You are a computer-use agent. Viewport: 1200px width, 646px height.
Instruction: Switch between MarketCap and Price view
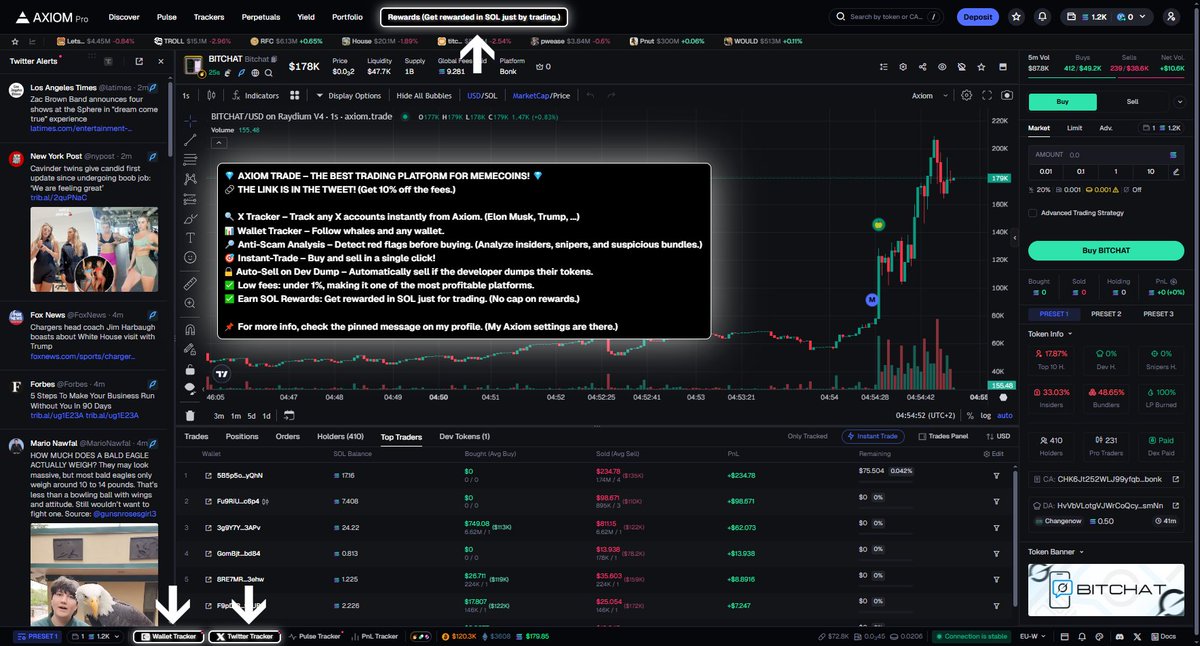(x=541, y=96)
